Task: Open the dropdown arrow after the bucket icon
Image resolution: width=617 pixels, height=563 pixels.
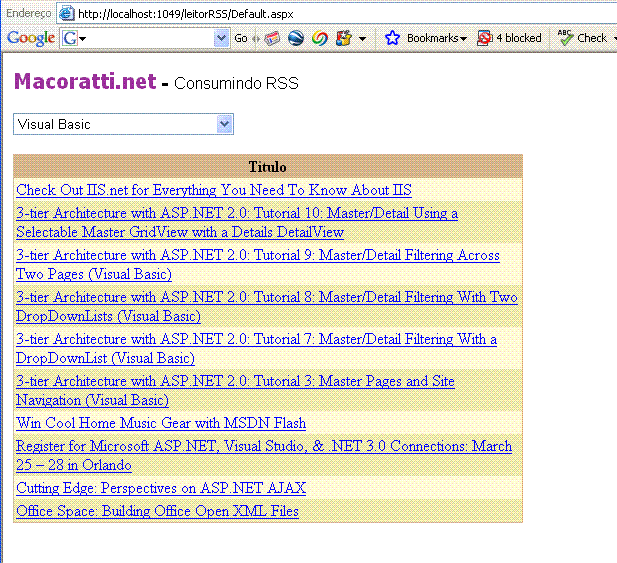Action: tap(362, 39)
